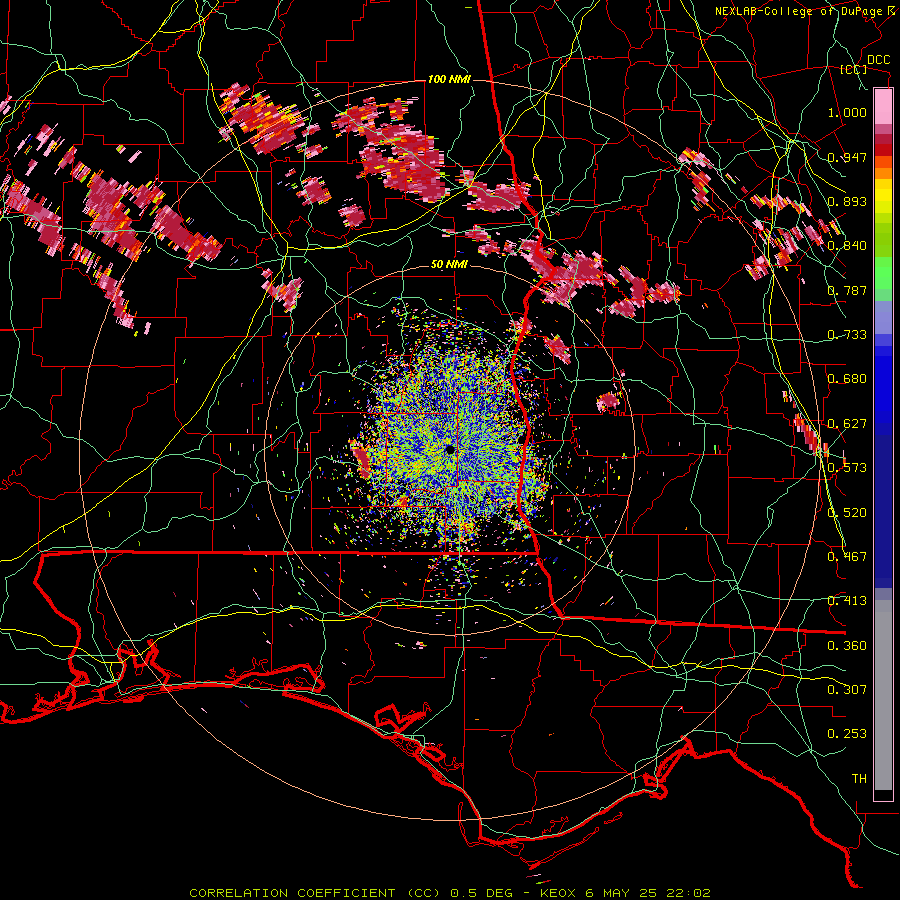Click the [CC] units label
Screen dimensions: 900x900
tap(854, 69)
